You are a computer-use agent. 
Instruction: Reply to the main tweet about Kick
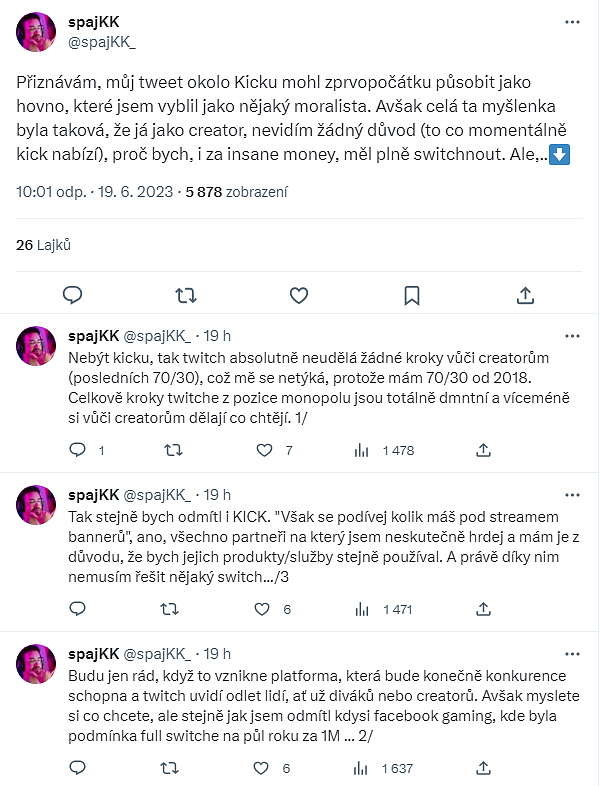(72, 295)
